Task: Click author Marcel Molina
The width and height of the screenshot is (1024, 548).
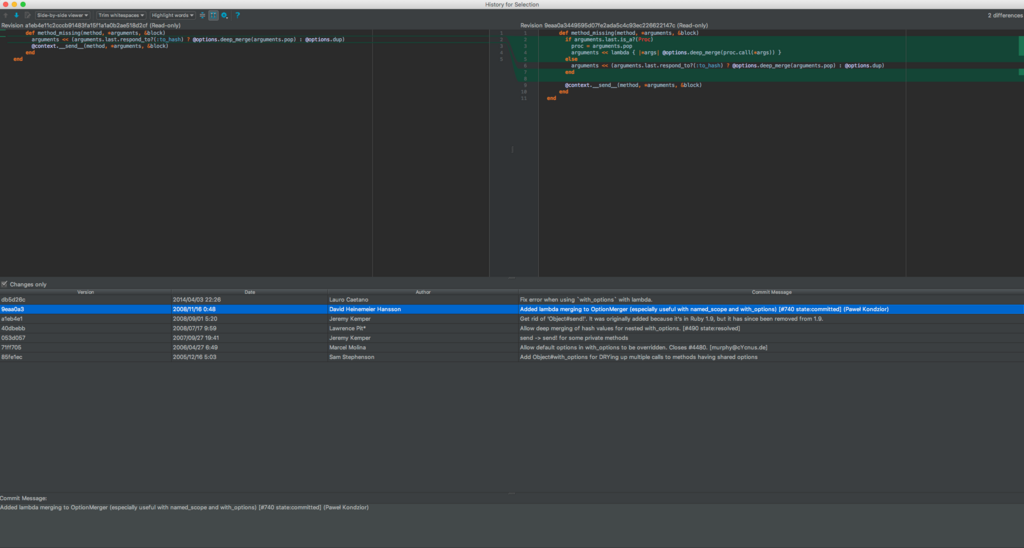Action: pos(348,347)
